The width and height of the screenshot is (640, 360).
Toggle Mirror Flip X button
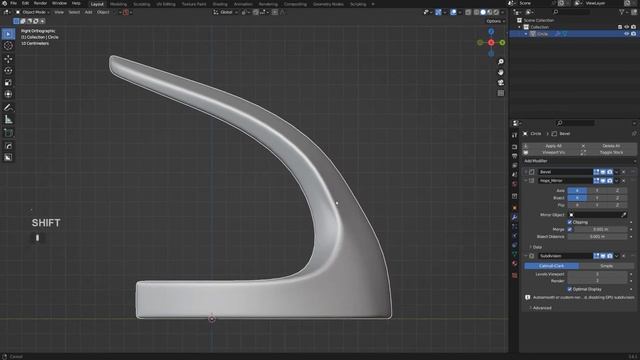point(577,205)
